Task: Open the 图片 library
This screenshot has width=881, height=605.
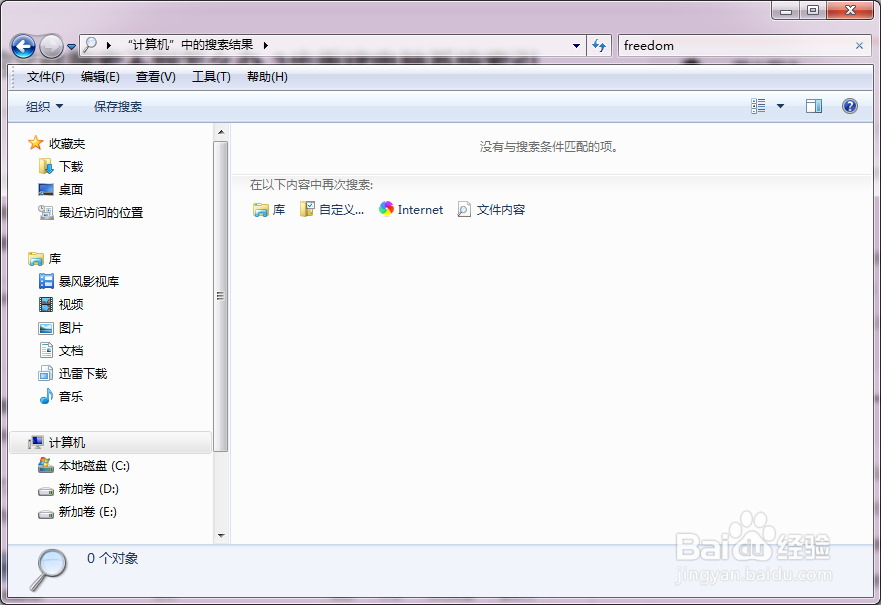Action: coord(61,327)
